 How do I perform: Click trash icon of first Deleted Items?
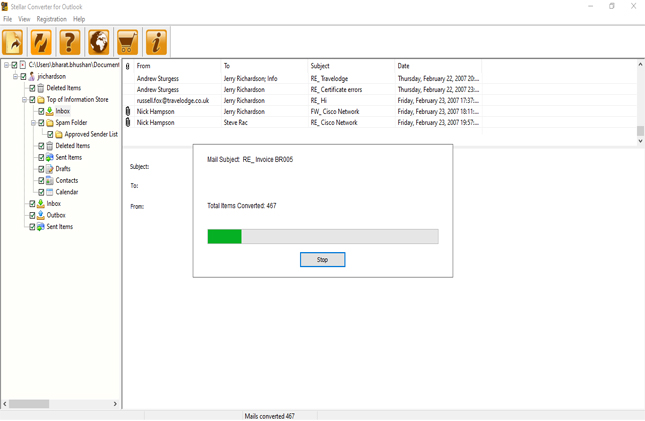coord(41,88)
